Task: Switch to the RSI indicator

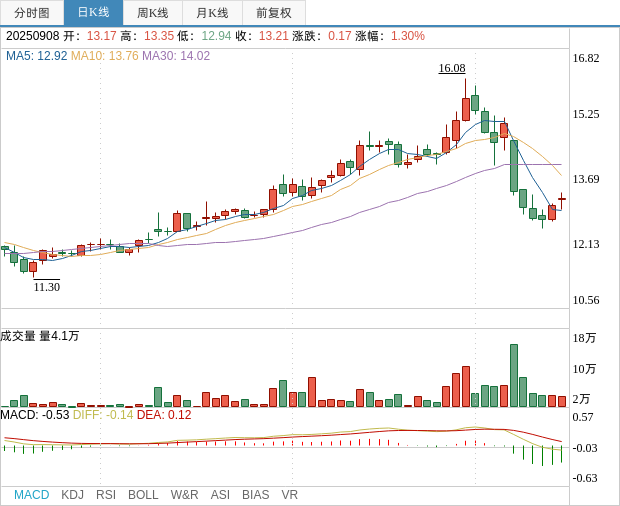Action: [x=106, y=495]
